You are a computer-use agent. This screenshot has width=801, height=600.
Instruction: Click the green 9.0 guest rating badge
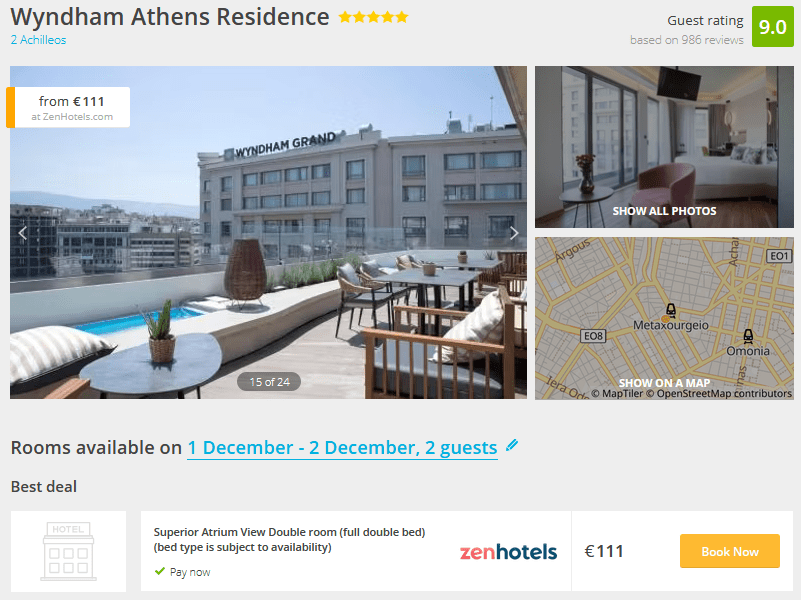coord(772,27)
